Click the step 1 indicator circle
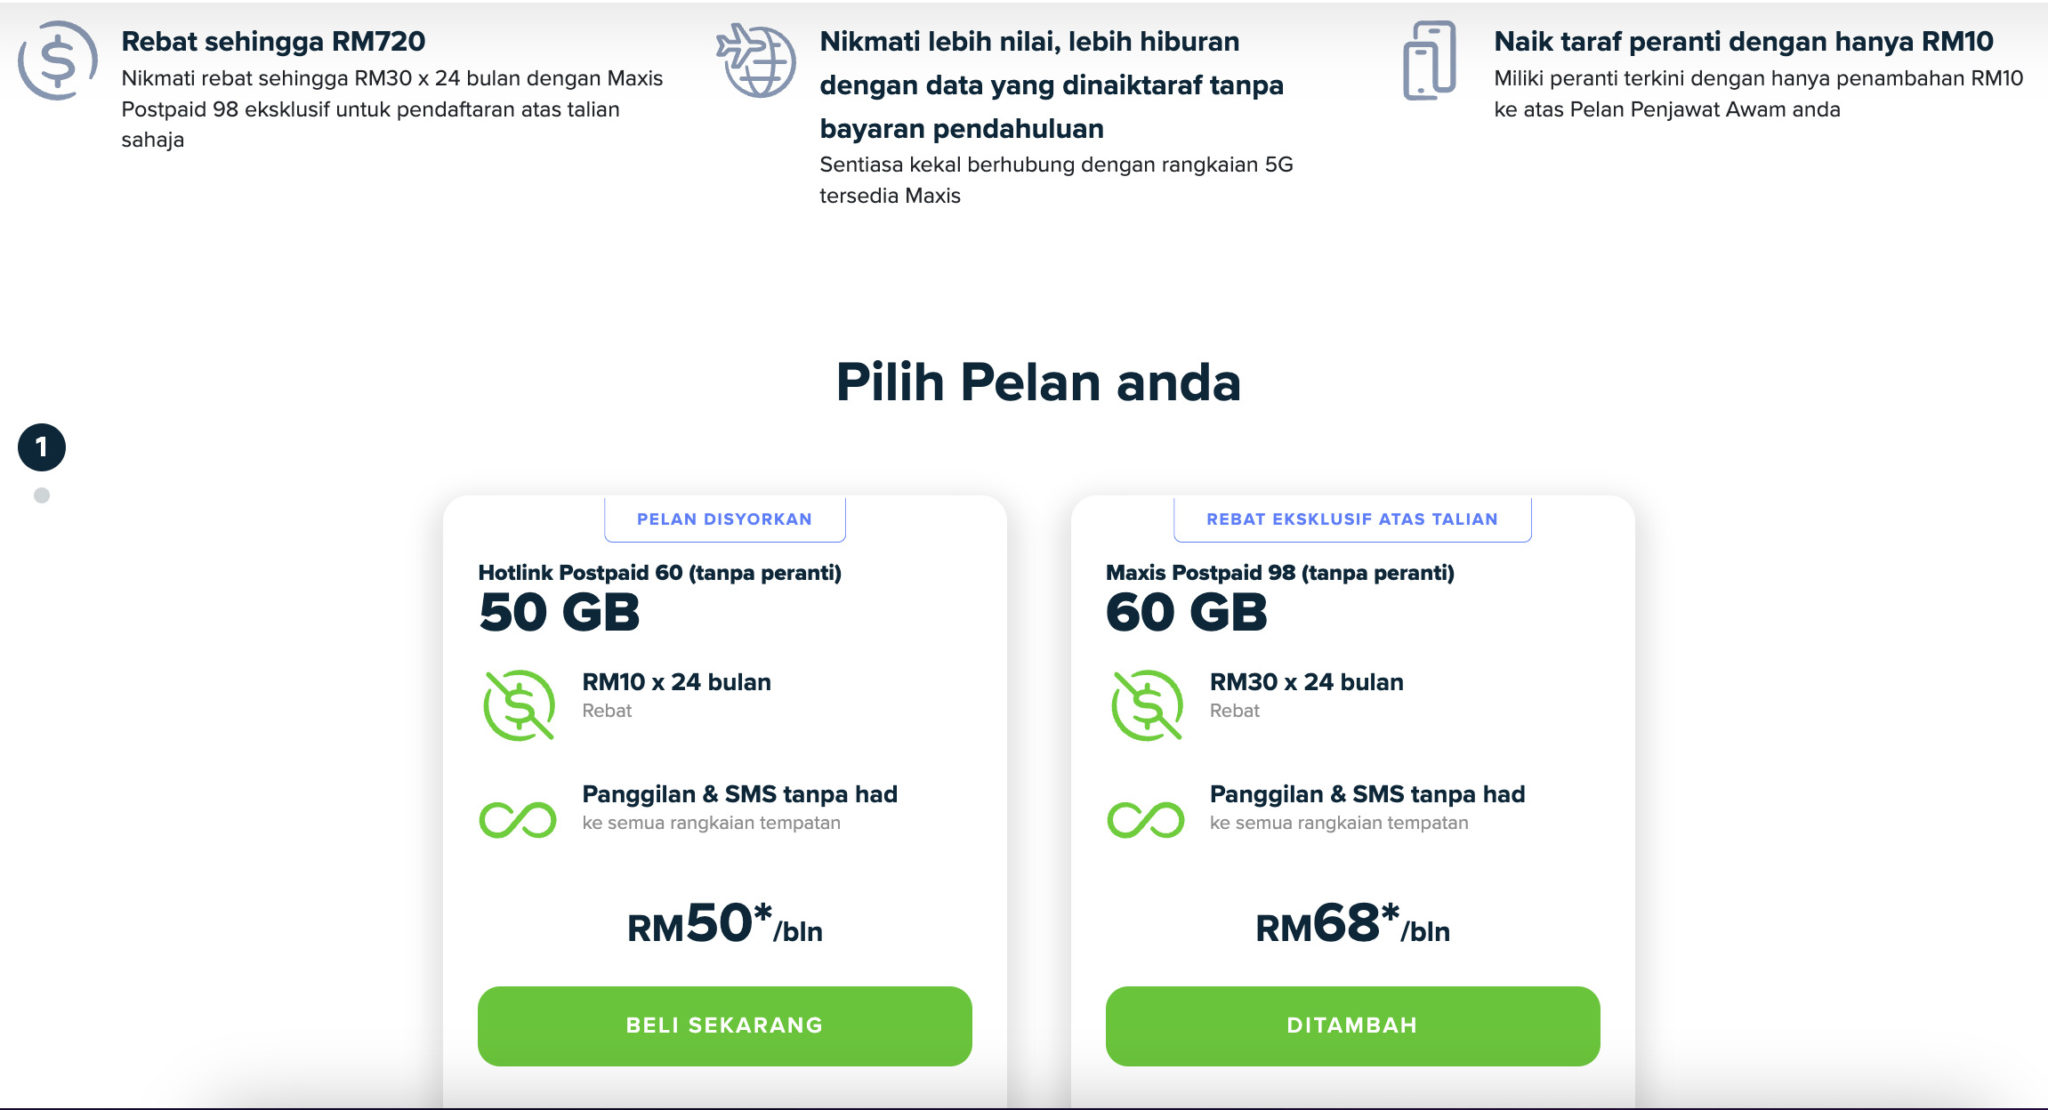Viewport: 2048px width, 1110px height. tap(42, 447)
